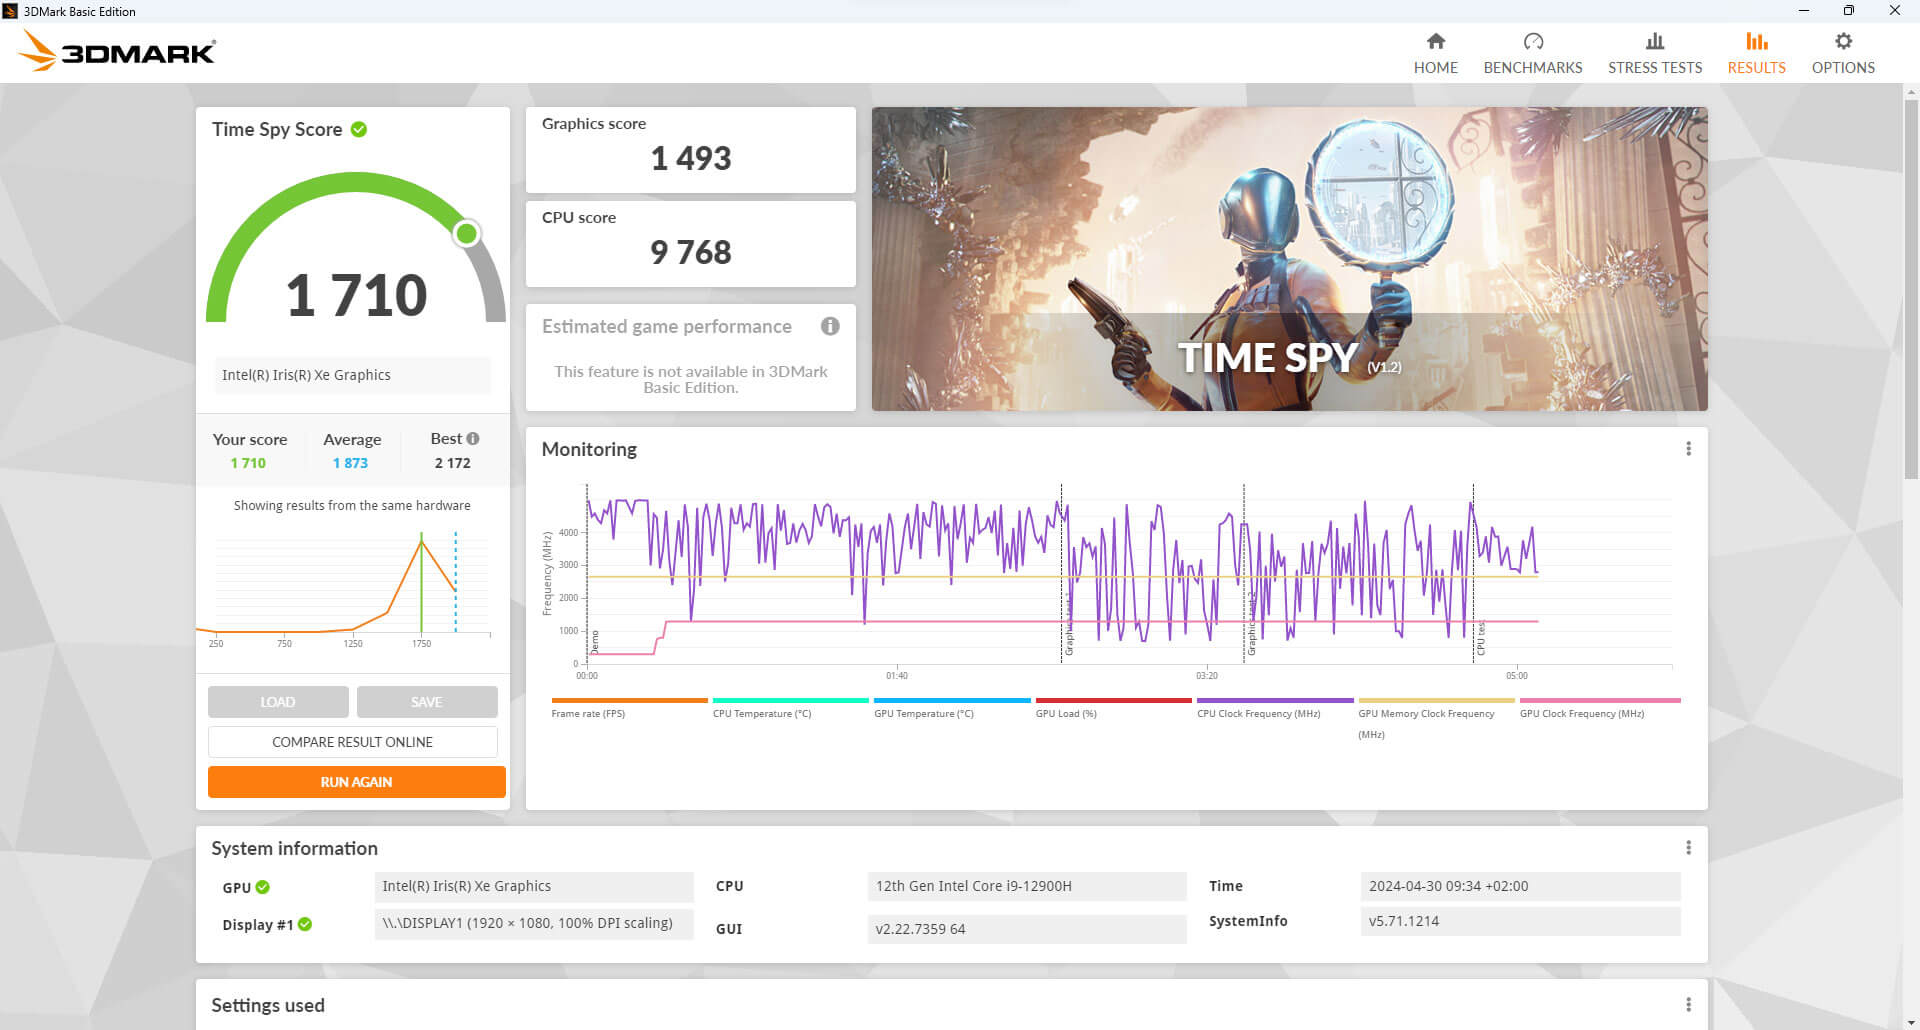Click the GUI version v2.22.7359 64
The width and height of the screenshot is (1920, 1030).
pyautogui.click(x=1027, y=929)
